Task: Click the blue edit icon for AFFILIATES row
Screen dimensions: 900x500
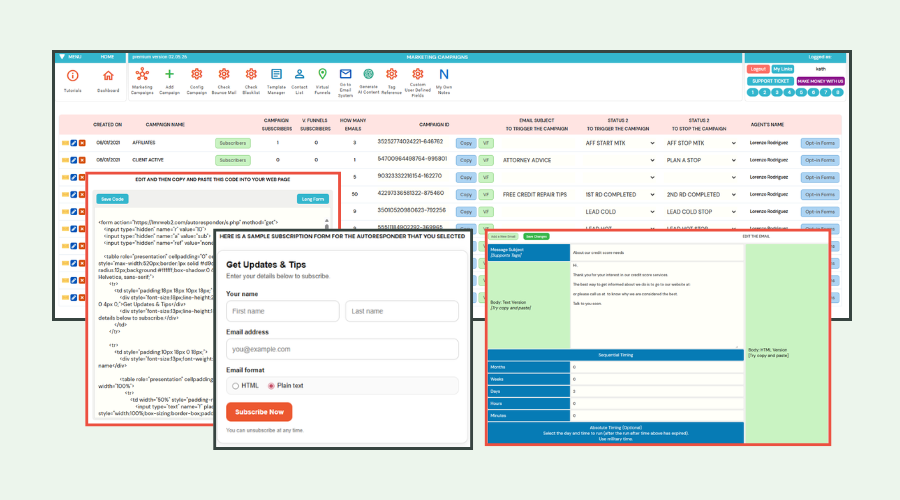Action: point(73,143)
